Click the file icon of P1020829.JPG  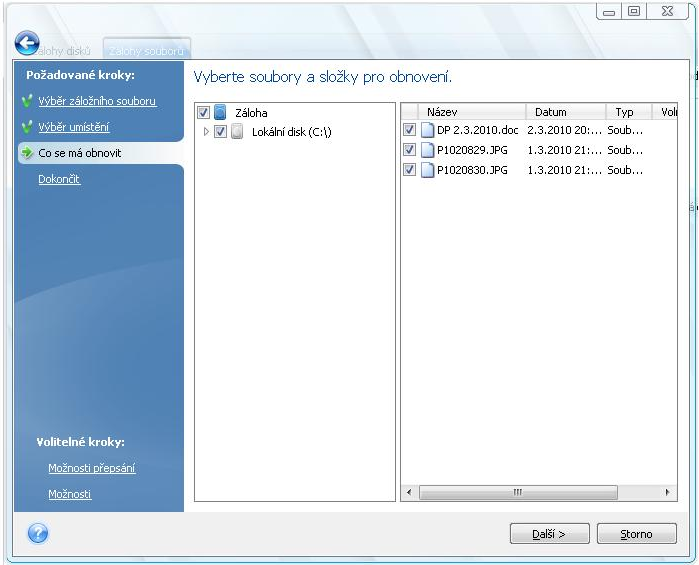click(x=428, y=150)
